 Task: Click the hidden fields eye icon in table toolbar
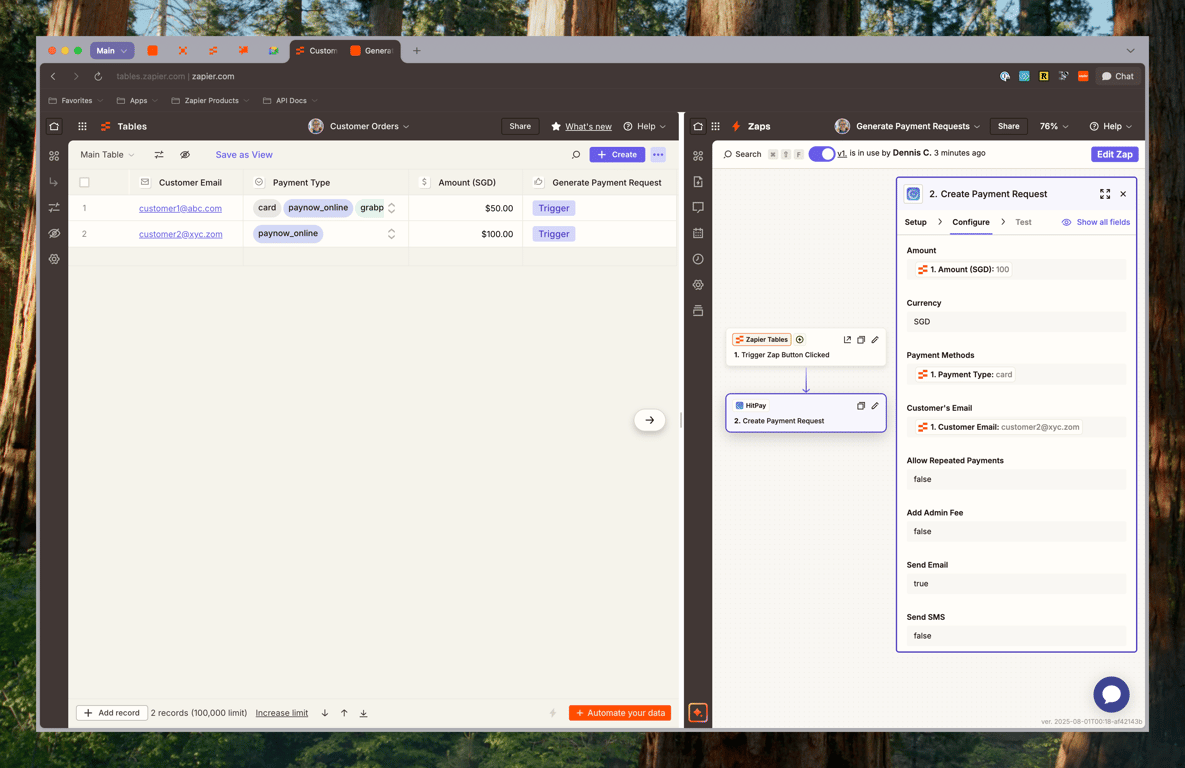[185, 155]
